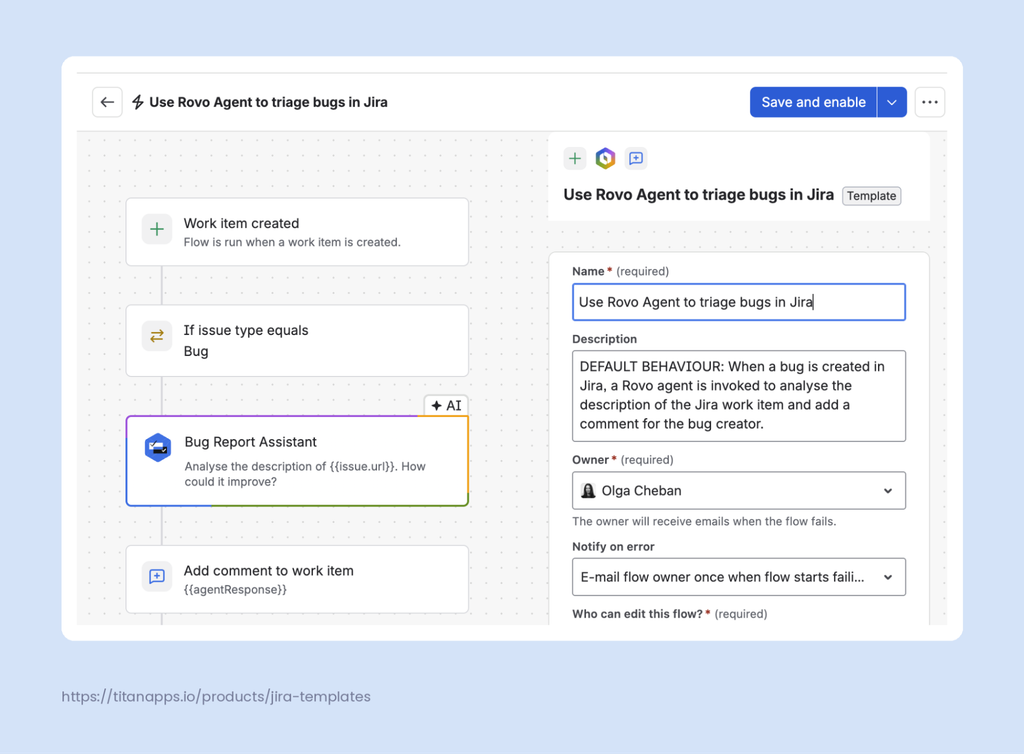The width and height of the screenshot is (1024, 754).
Task: Click the Olga Cheban avatar icon
Action: tap(588, 490)
